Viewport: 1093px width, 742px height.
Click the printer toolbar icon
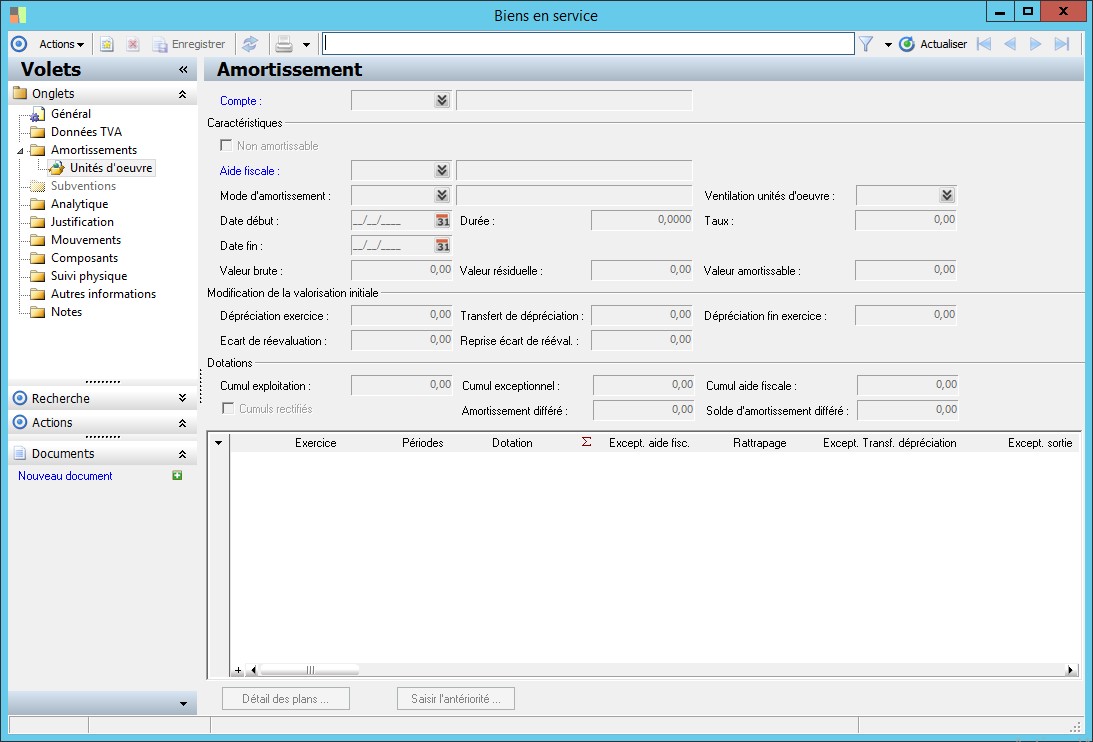click(284, 44)
